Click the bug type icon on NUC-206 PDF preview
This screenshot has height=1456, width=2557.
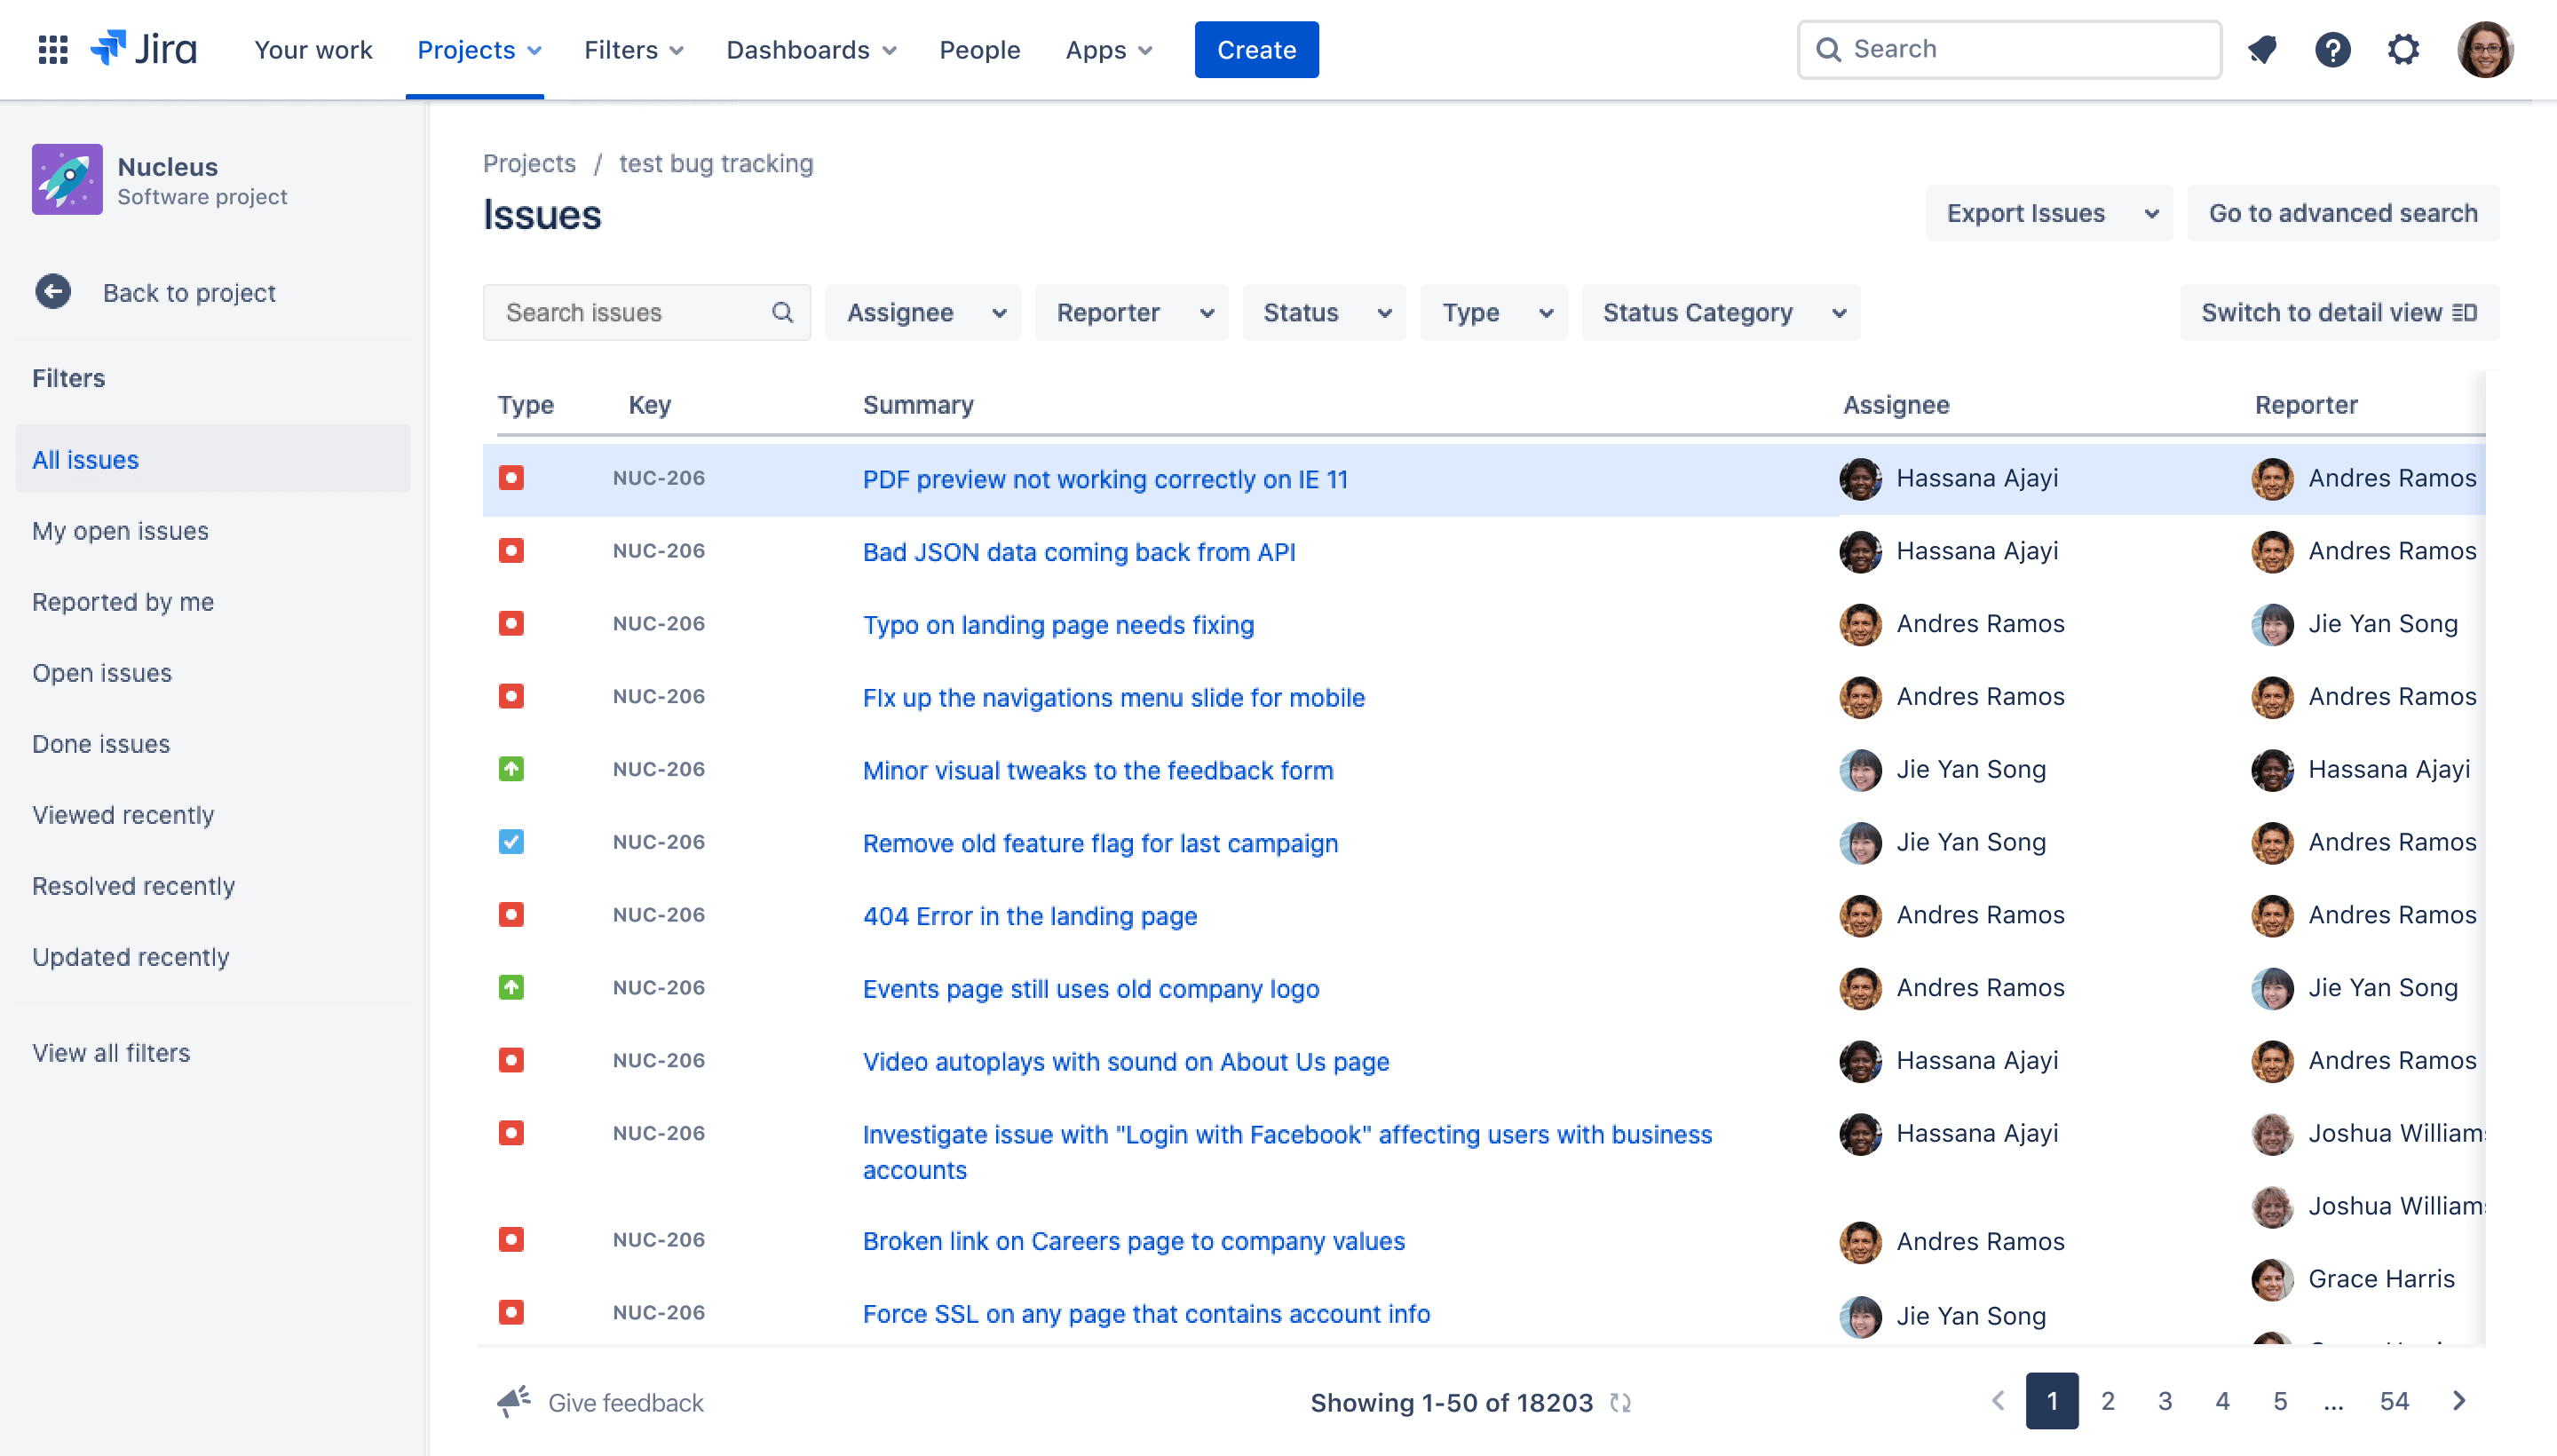click(x=511, y=478)
